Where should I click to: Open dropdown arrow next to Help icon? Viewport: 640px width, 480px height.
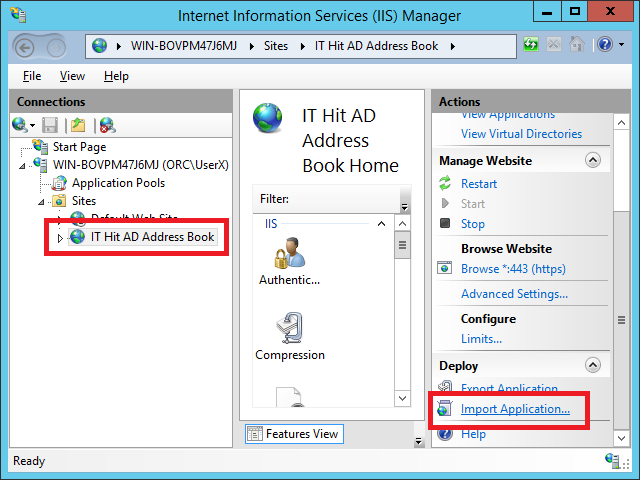point(622,44)
